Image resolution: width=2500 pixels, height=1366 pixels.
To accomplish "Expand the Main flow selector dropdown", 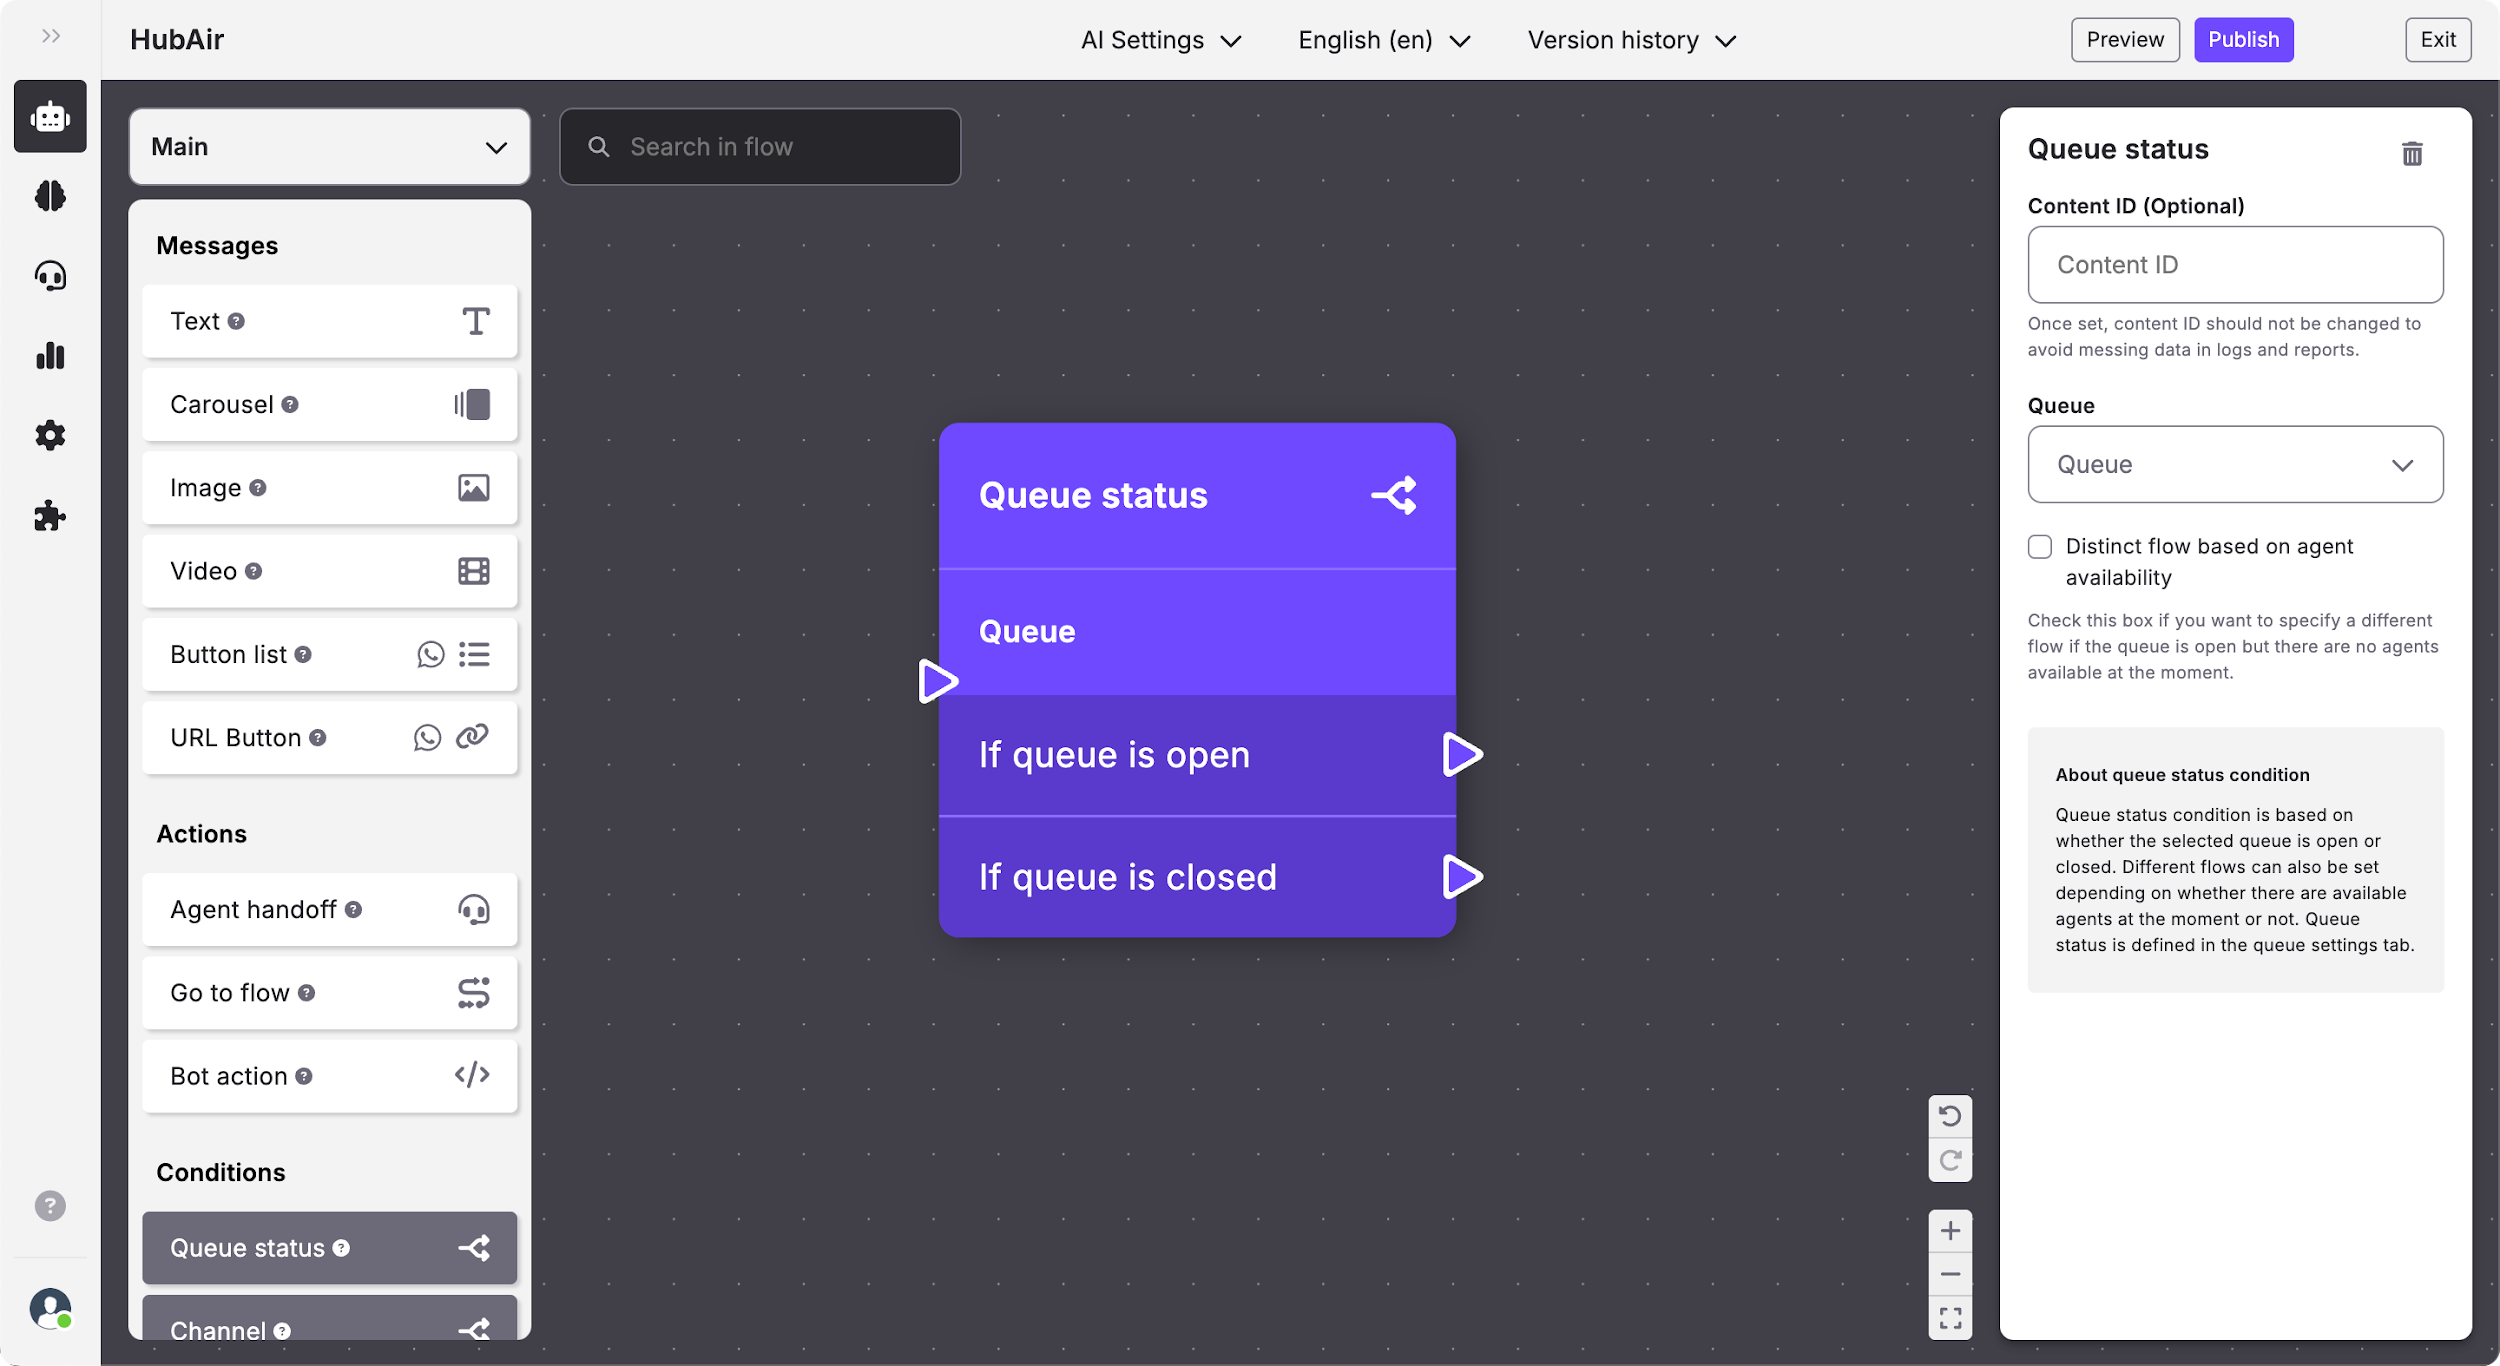I will click(329, 147).
